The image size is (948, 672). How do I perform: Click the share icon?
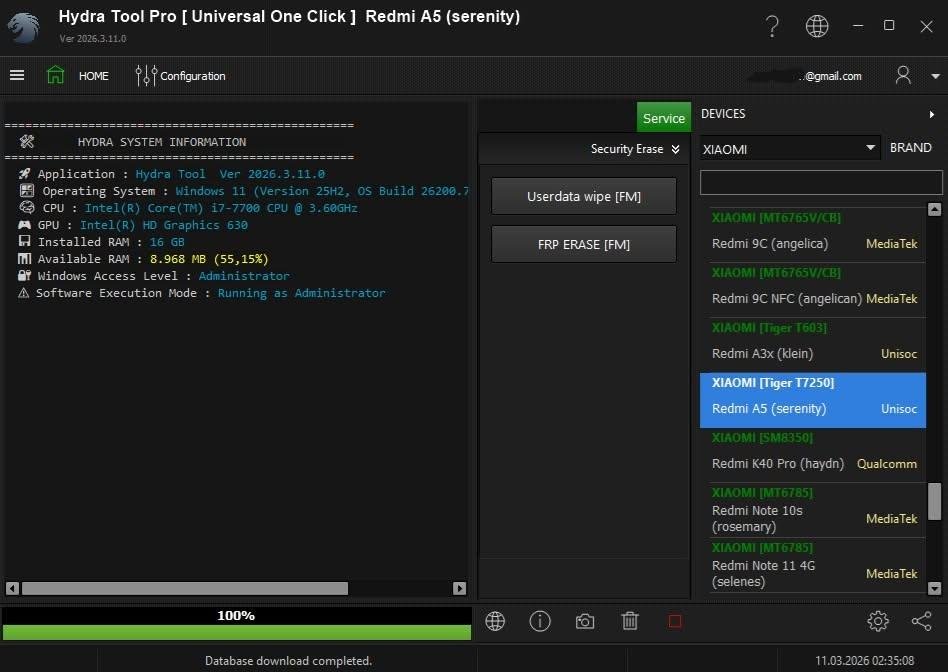click(x=922, y=621)
